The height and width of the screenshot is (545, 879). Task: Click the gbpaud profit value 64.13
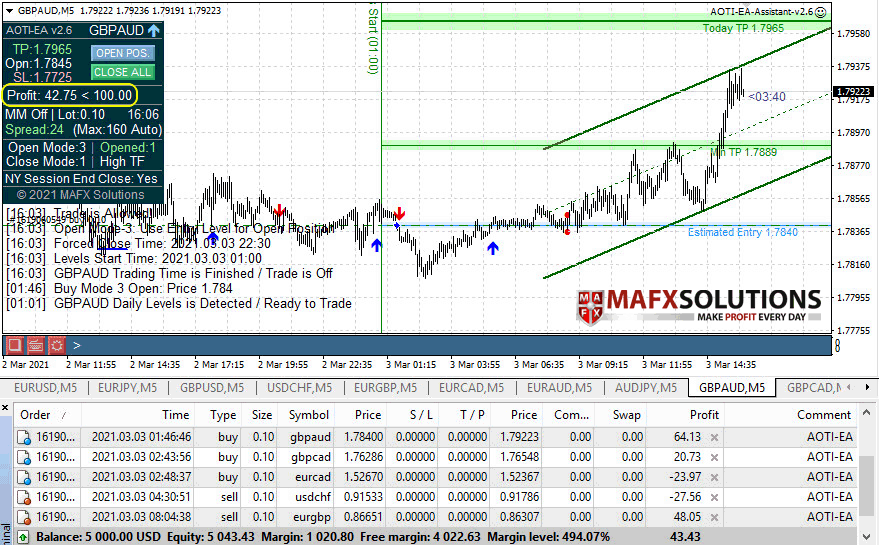pyautogui.click(x=687, y=437)
